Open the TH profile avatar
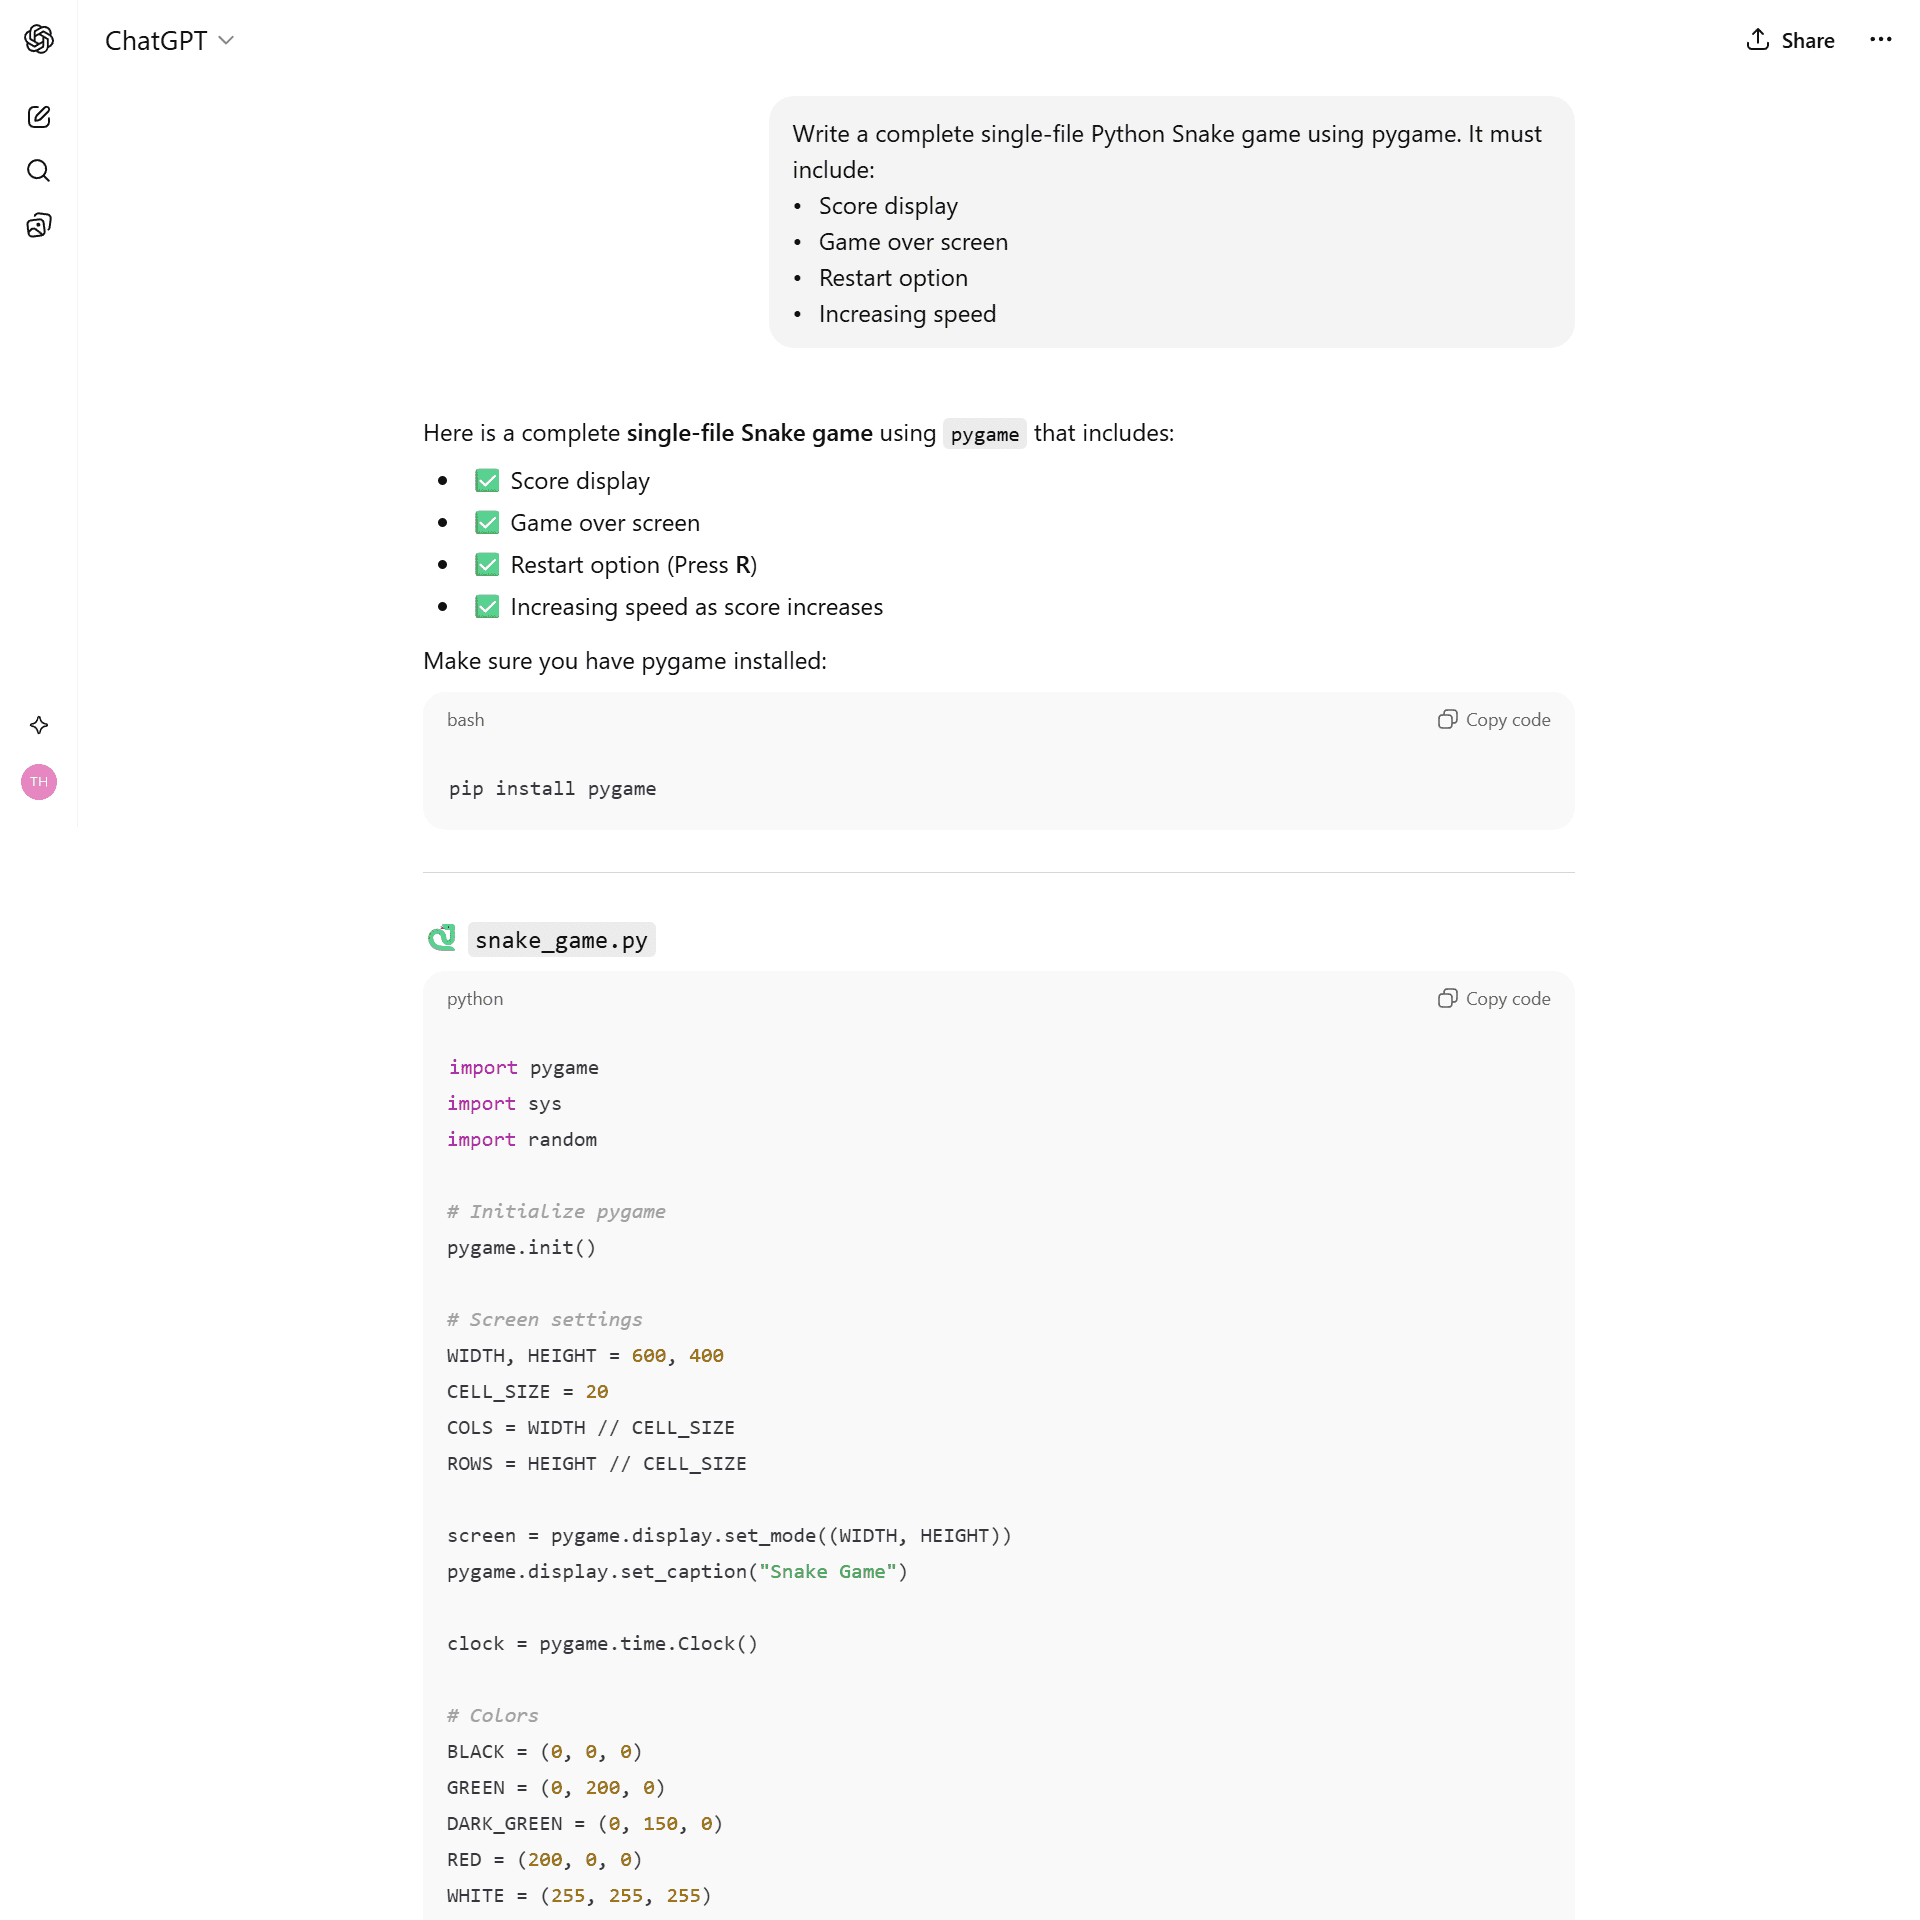 tap(39, 782)
